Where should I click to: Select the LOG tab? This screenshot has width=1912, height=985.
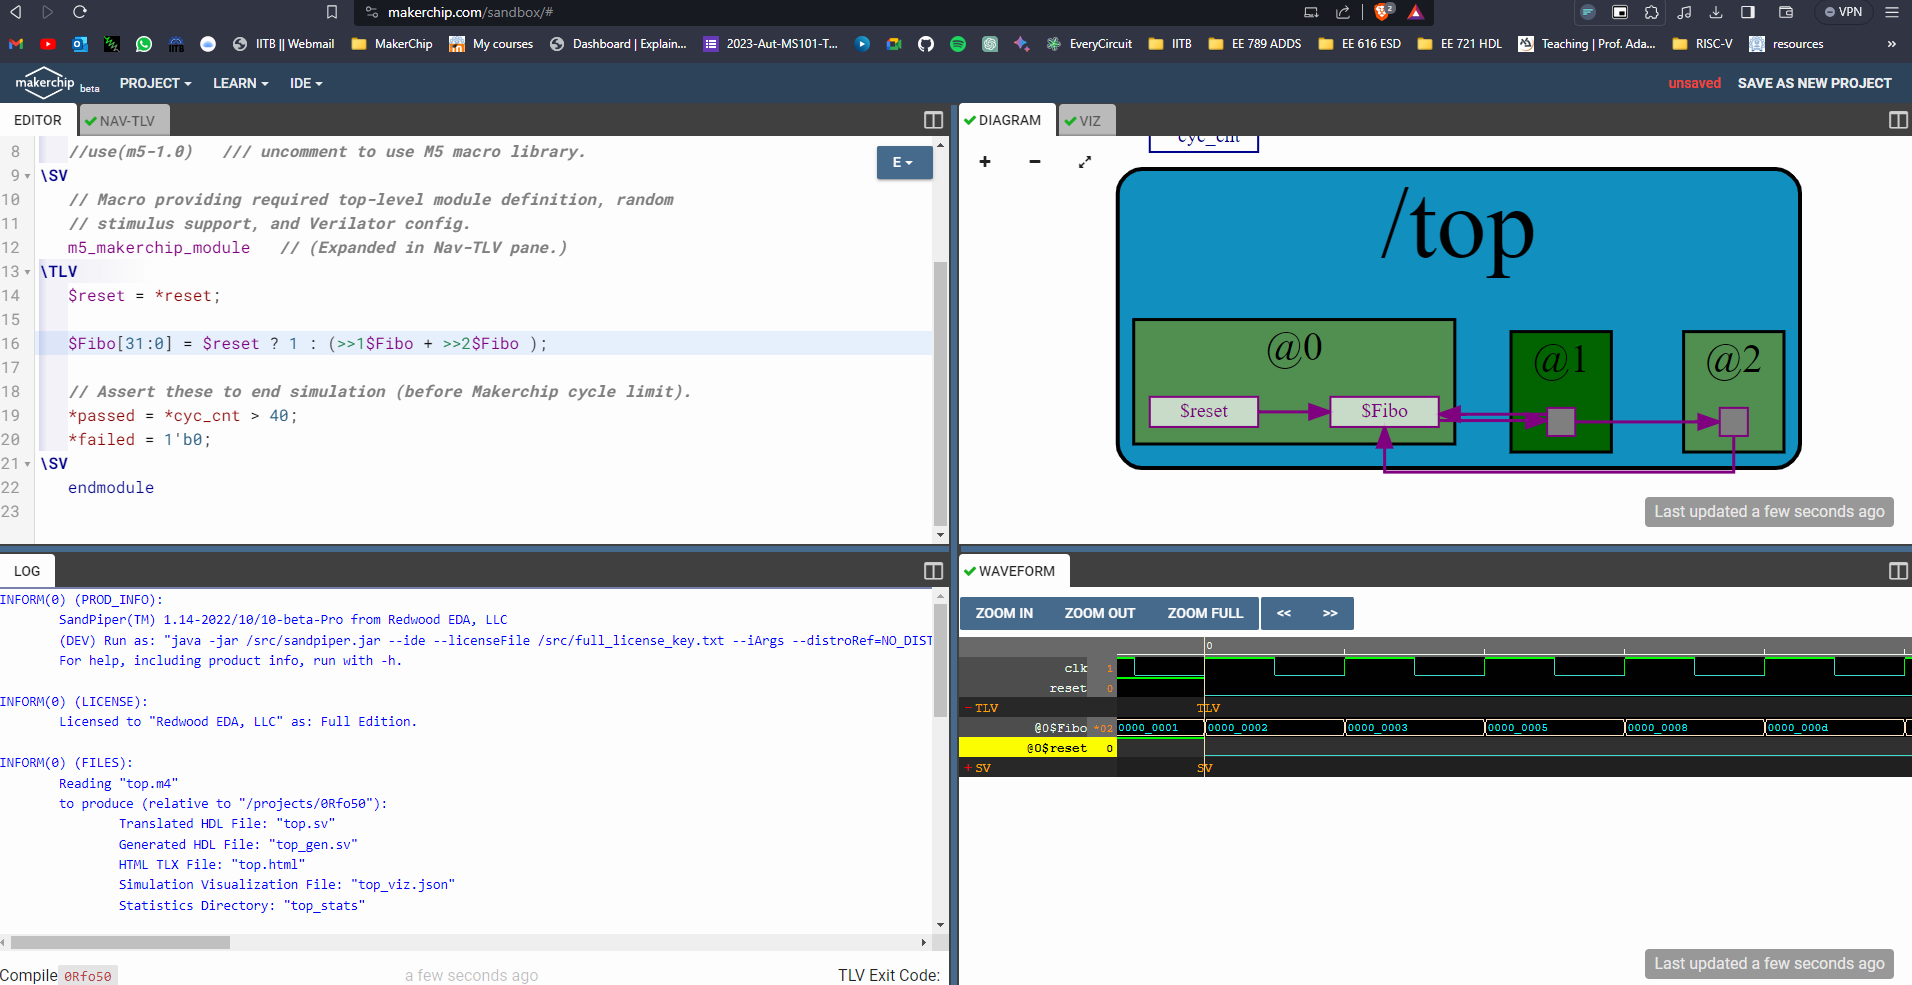tap(27, 571)
